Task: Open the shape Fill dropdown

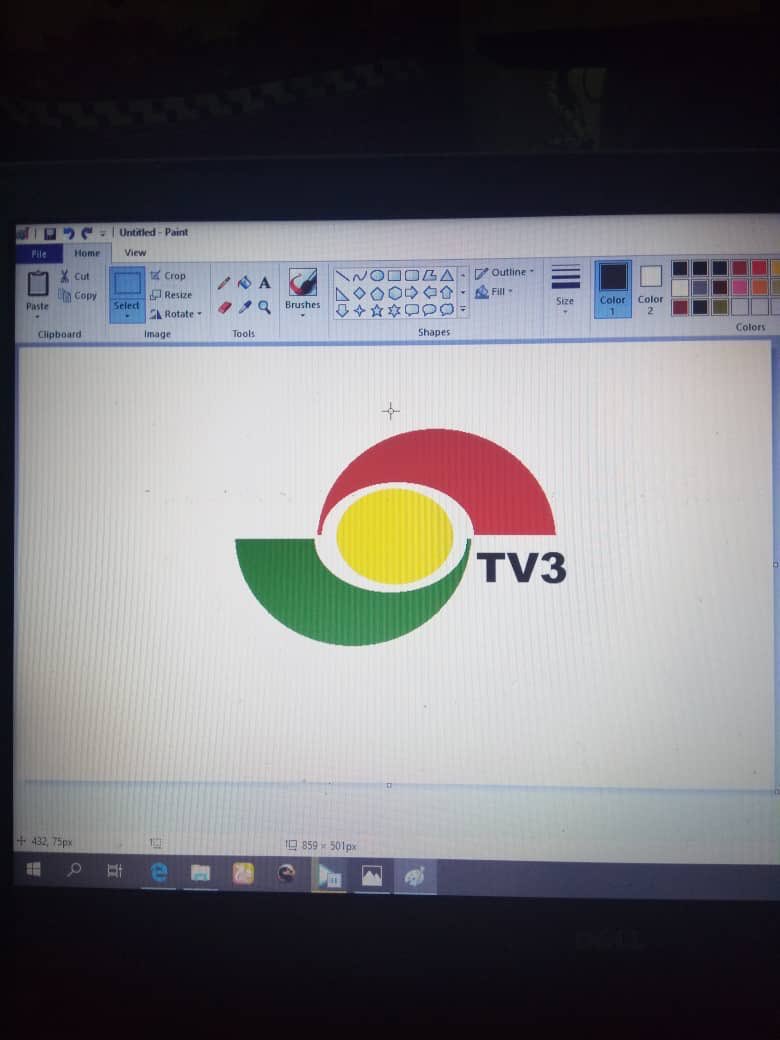Action: (x=494, y=292)
